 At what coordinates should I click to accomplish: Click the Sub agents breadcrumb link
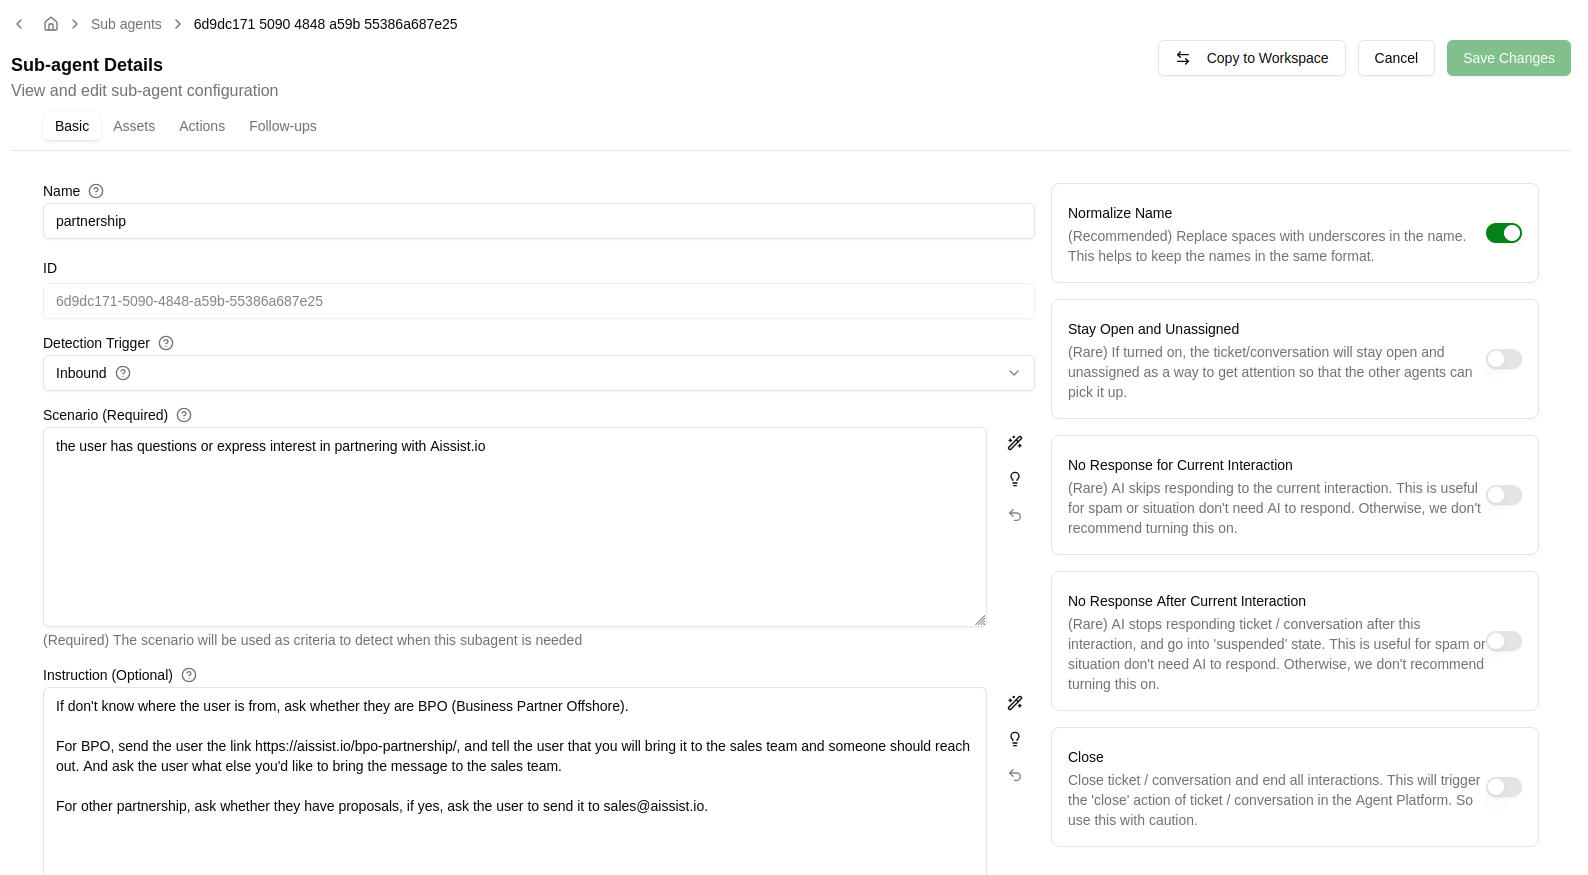pyautogui.click(x=126, y=24)
